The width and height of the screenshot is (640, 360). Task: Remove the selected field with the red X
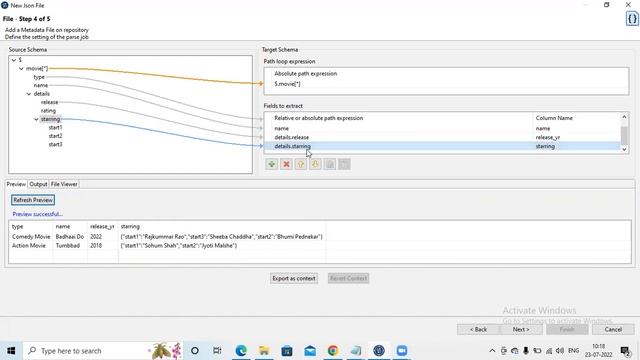point(286,164)
